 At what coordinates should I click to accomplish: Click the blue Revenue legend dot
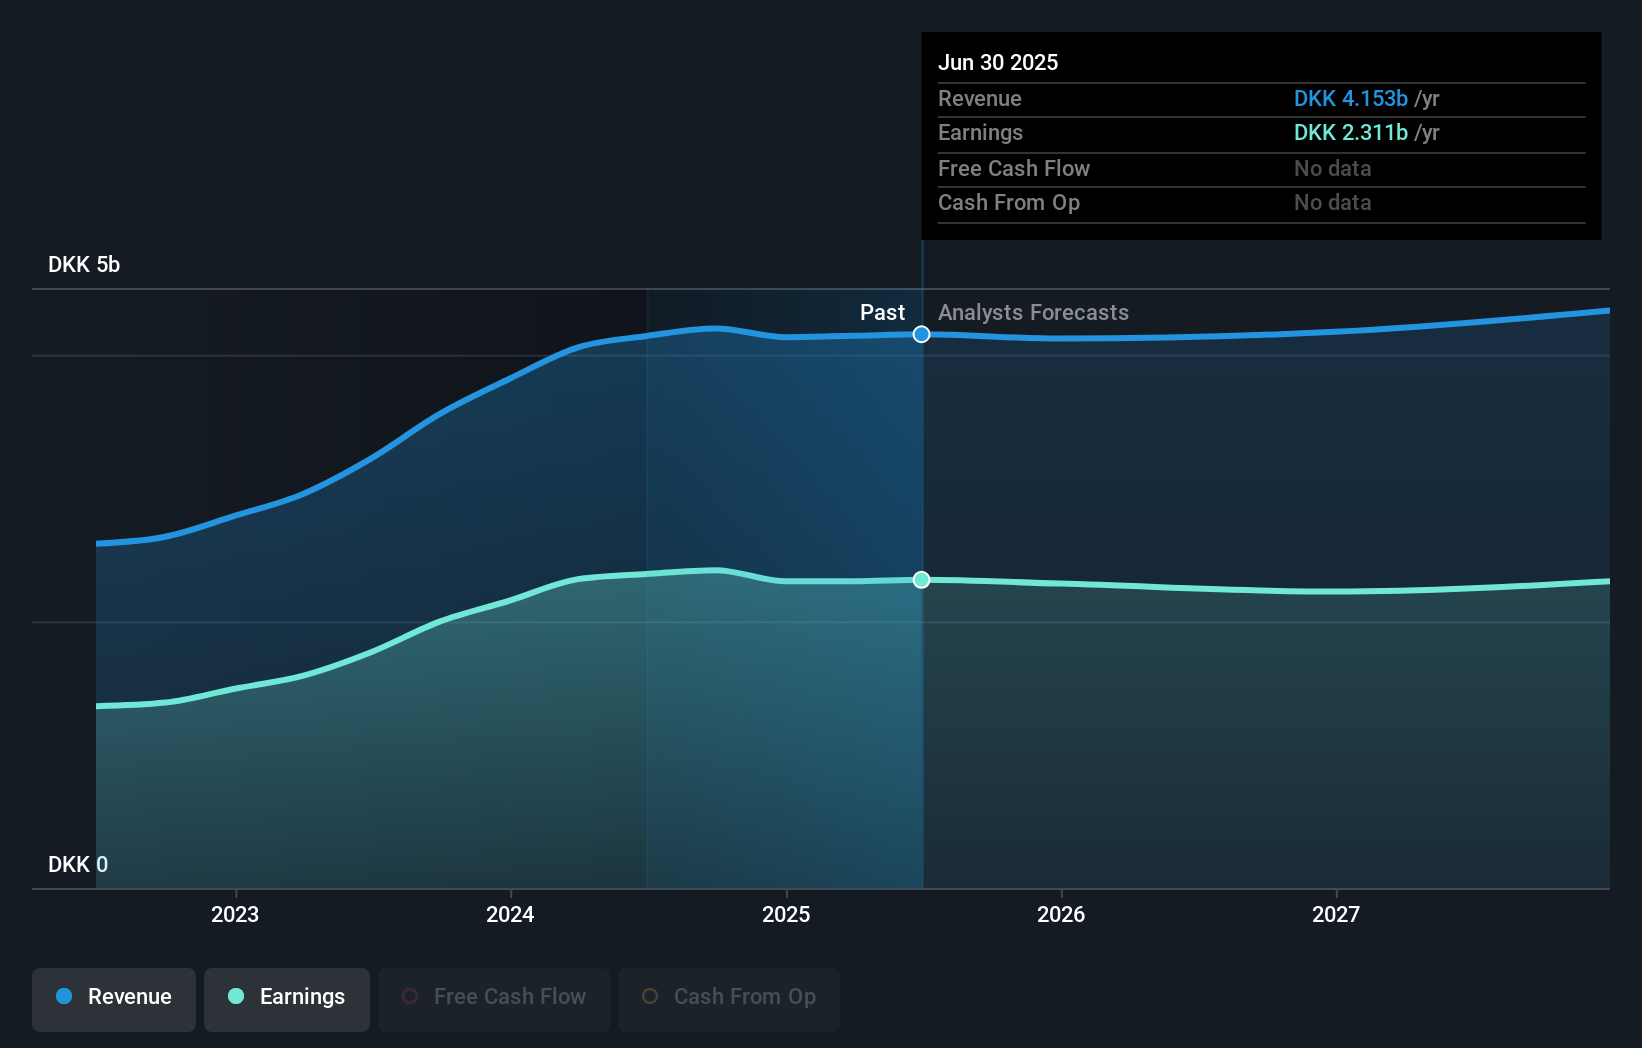click(x=64, y=997)
